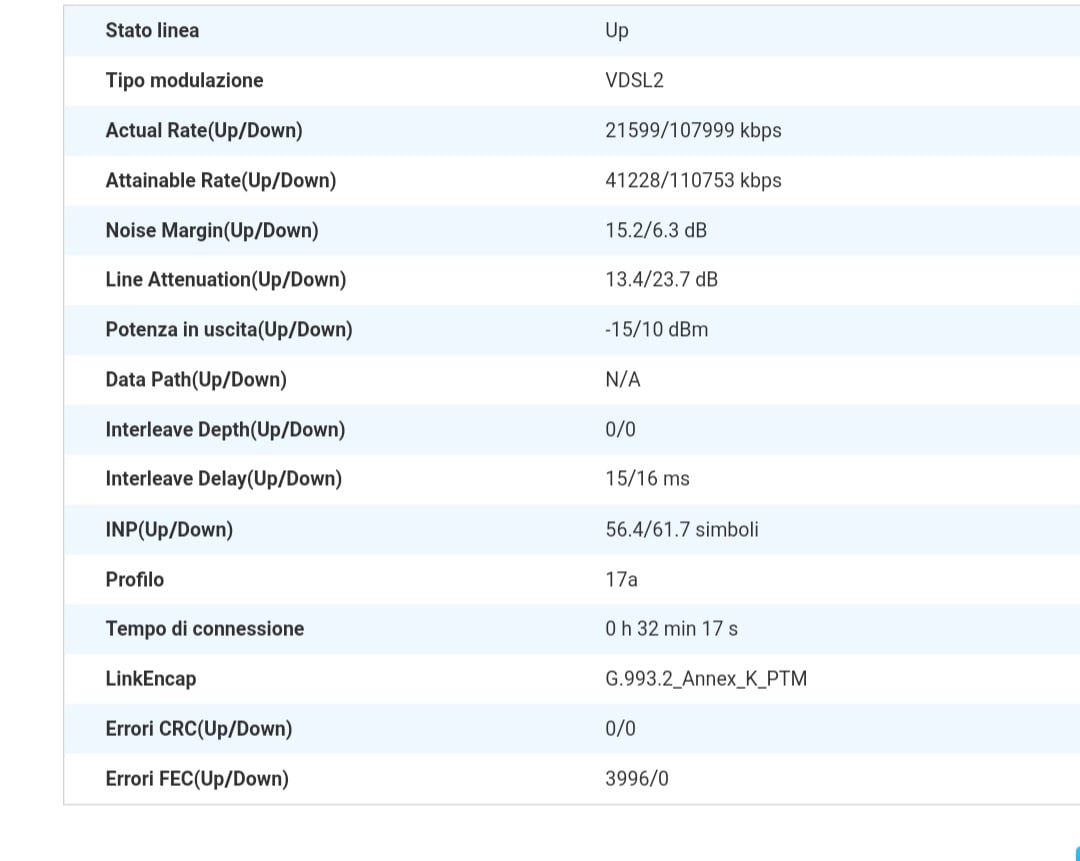This screenshot has height=861, width=1080.
Task: Click the LinkEncap value G.993.2_Annex_K_PTM
Action: pyautogui.click(x=706, y=679)
